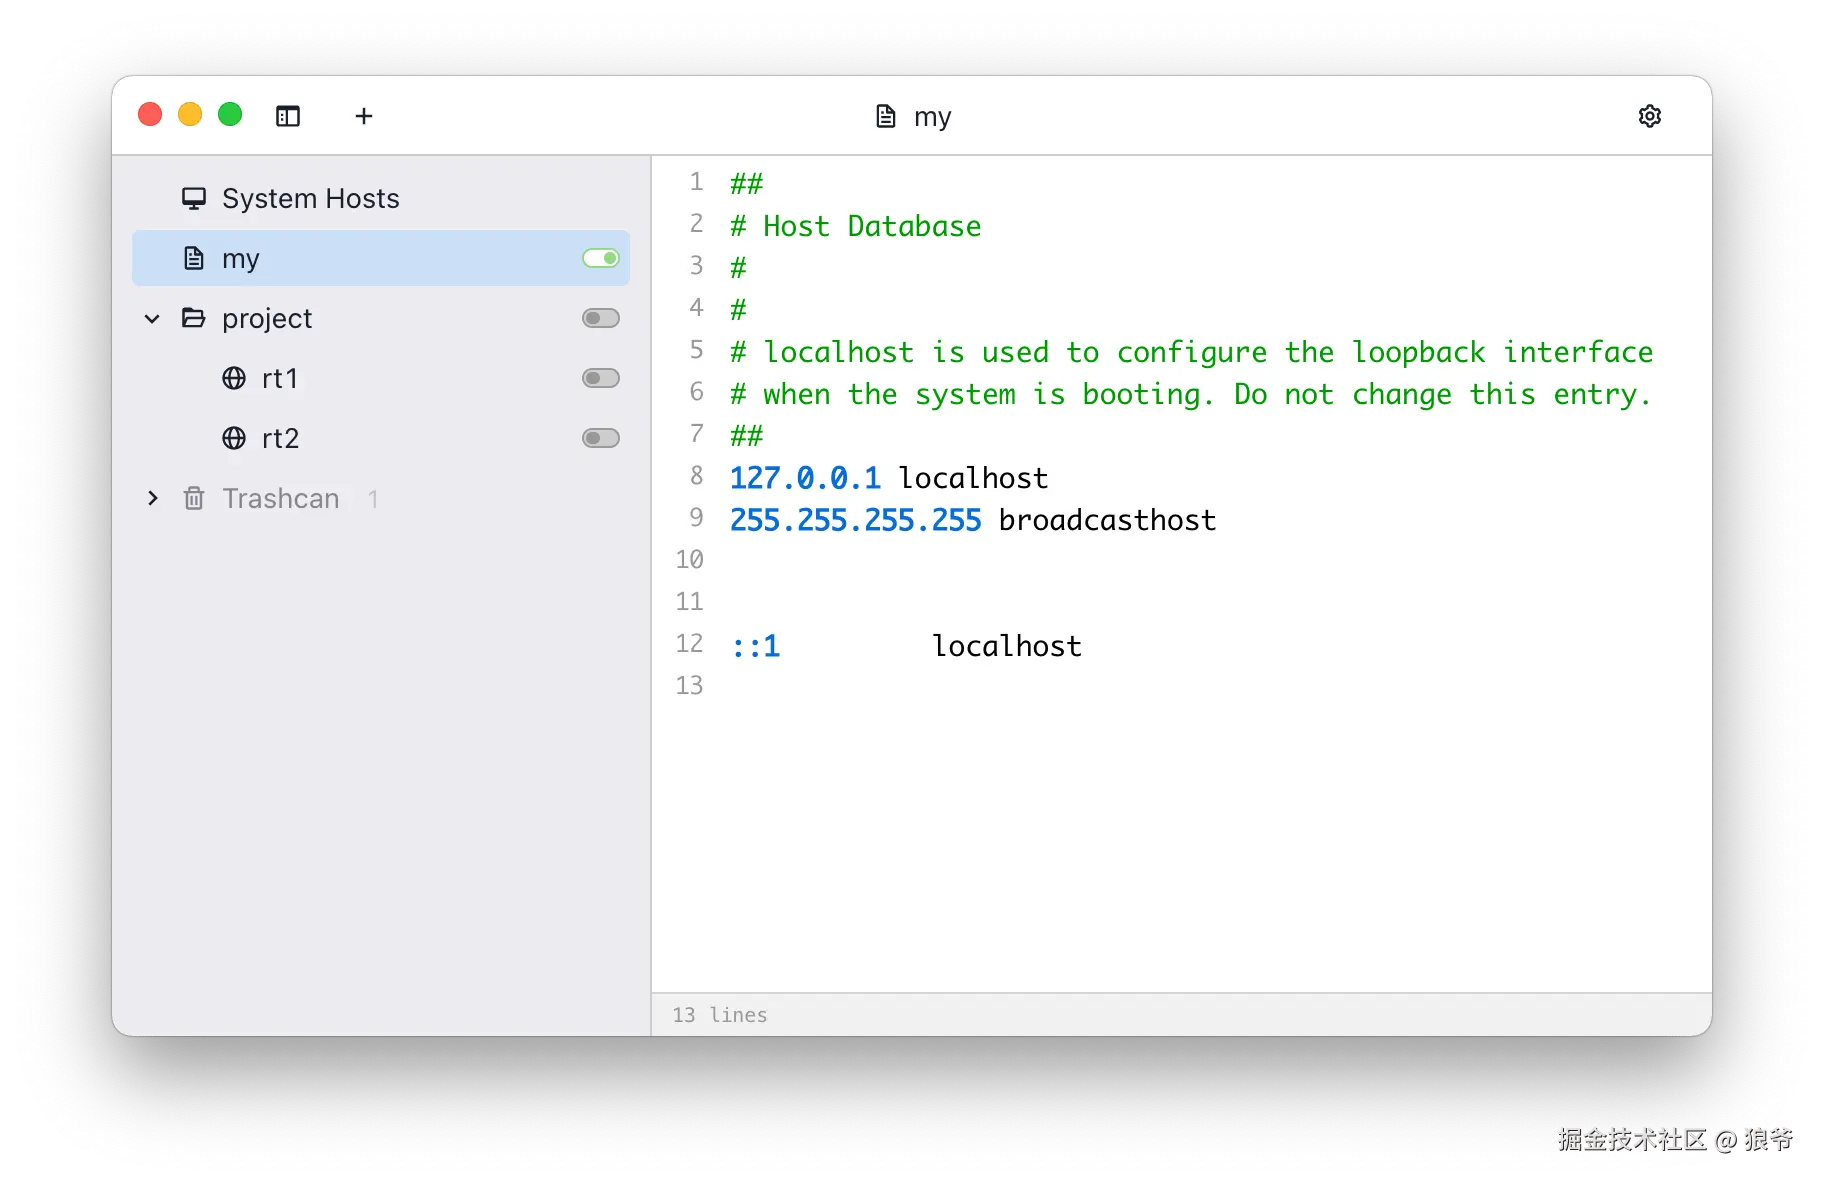1824x1184 pixels.
Task: Click the folder icon beside project
Action: click(x=194, y=318)
